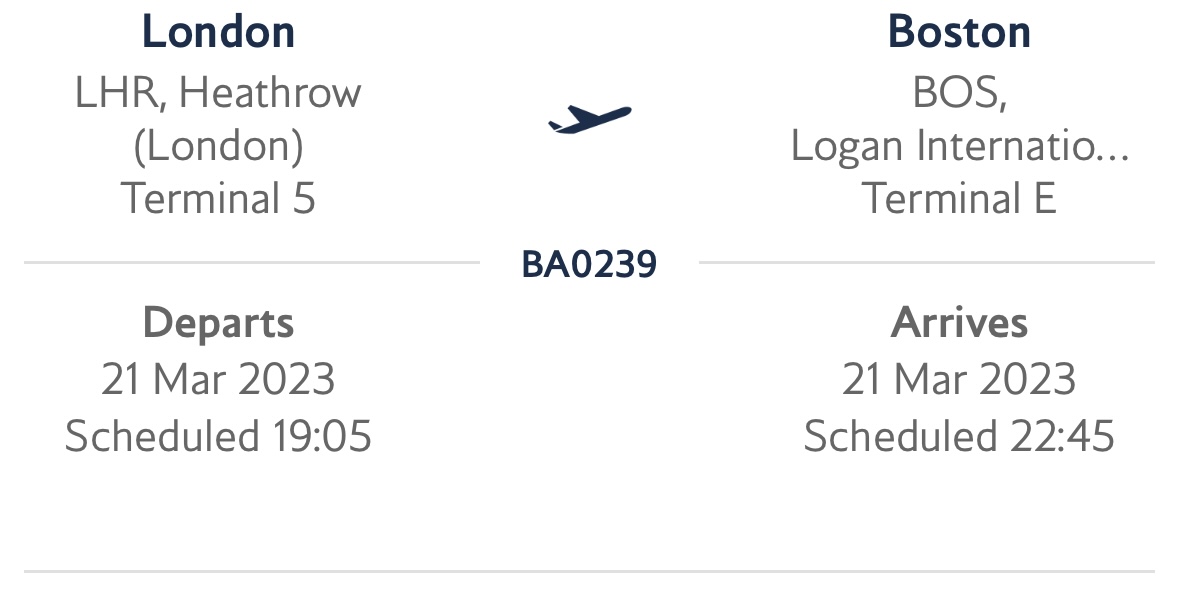Tap the Scheduled 22:45 arrival time
Viewport: 1179px width, 592px height.
[x=959, y=437]
